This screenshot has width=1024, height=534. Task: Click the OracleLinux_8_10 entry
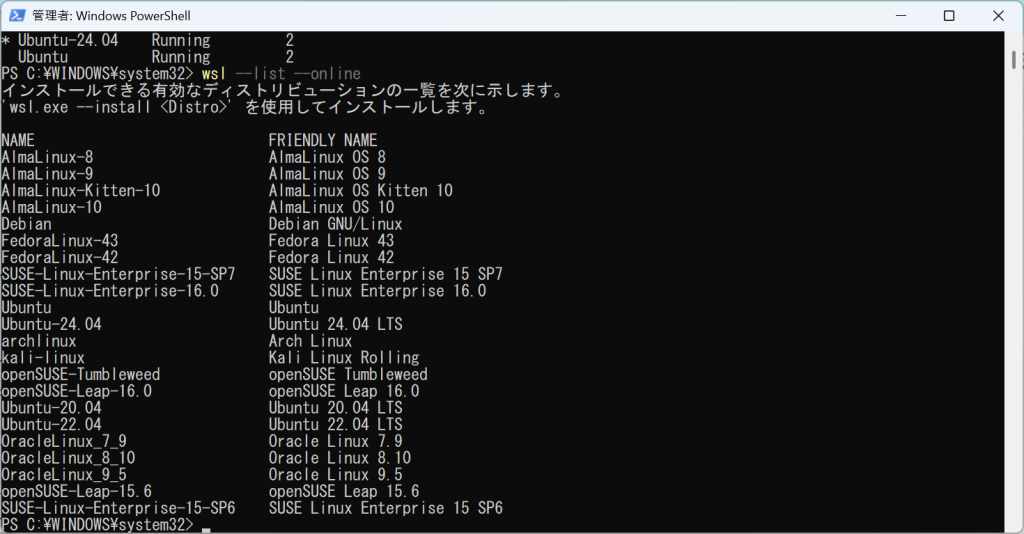(68, 458)
